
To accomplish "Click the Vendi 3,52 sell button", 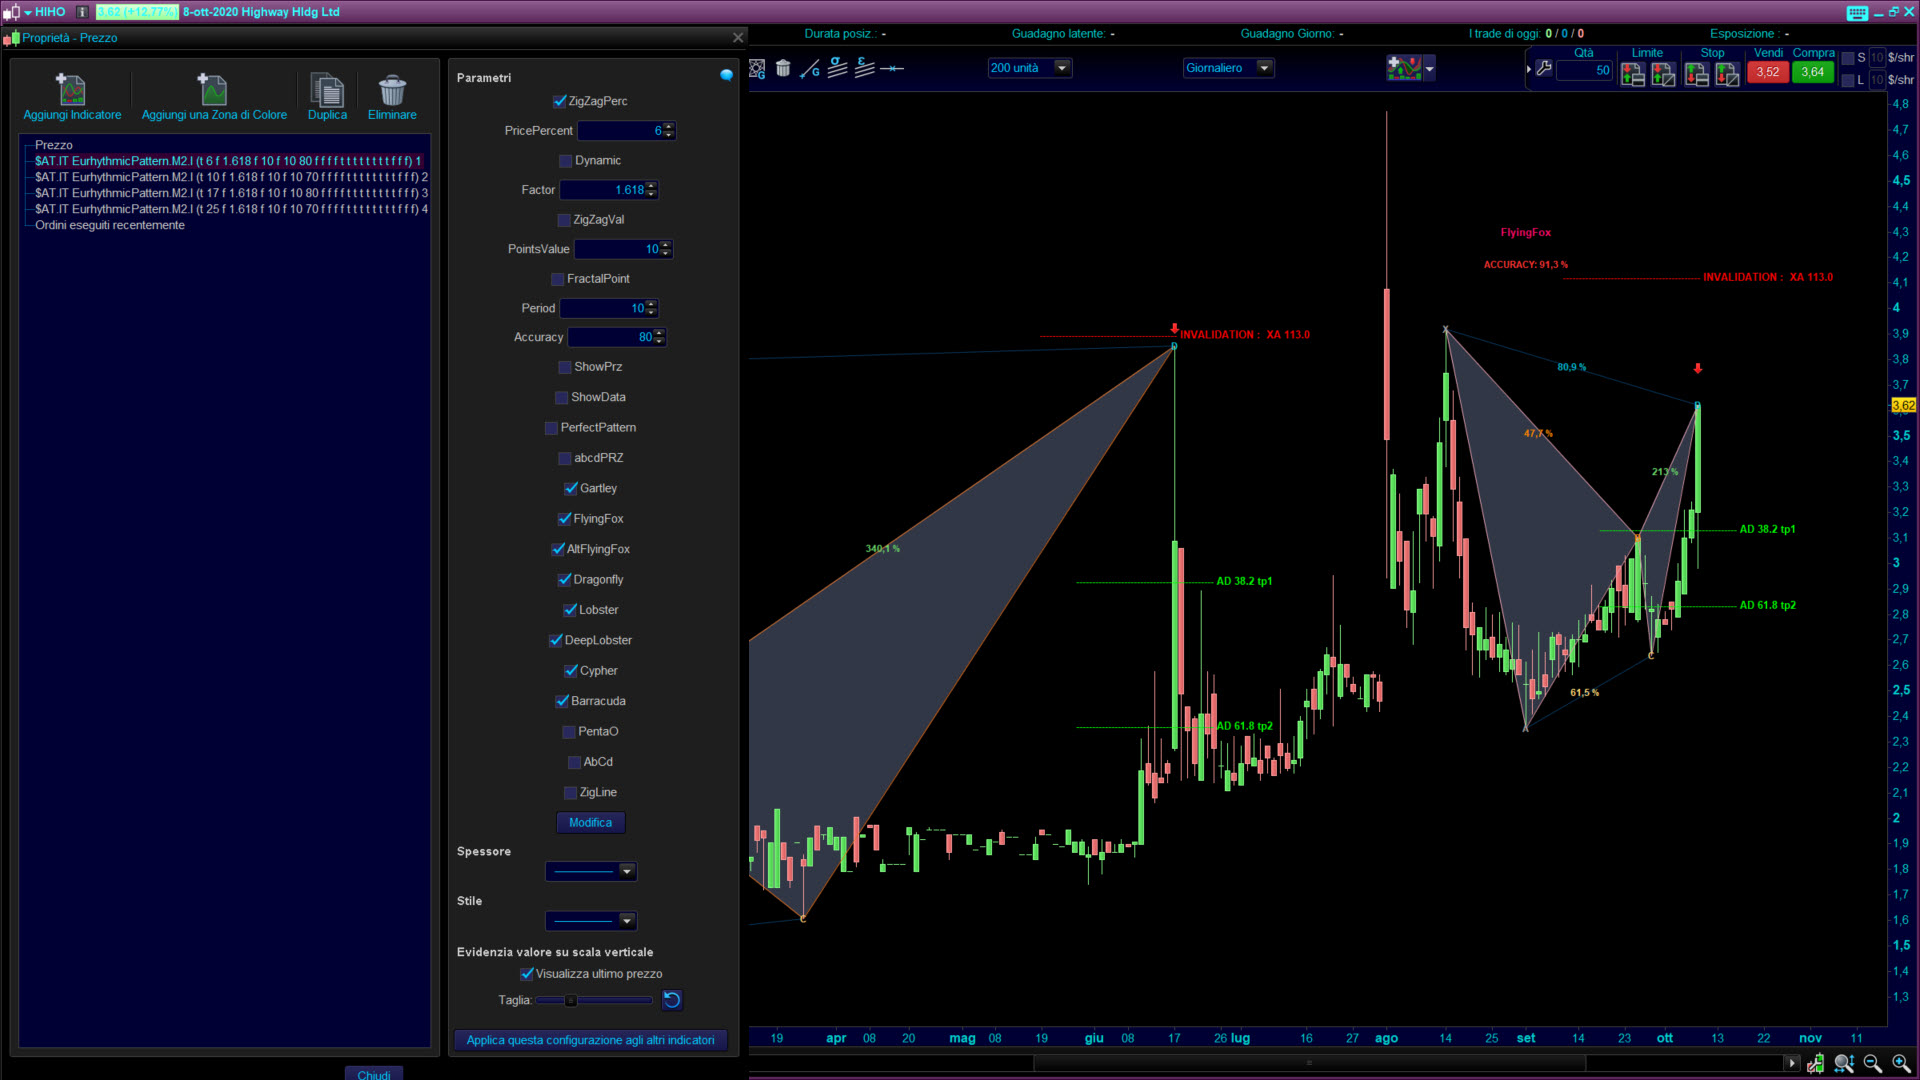I will click(1767, 72).
